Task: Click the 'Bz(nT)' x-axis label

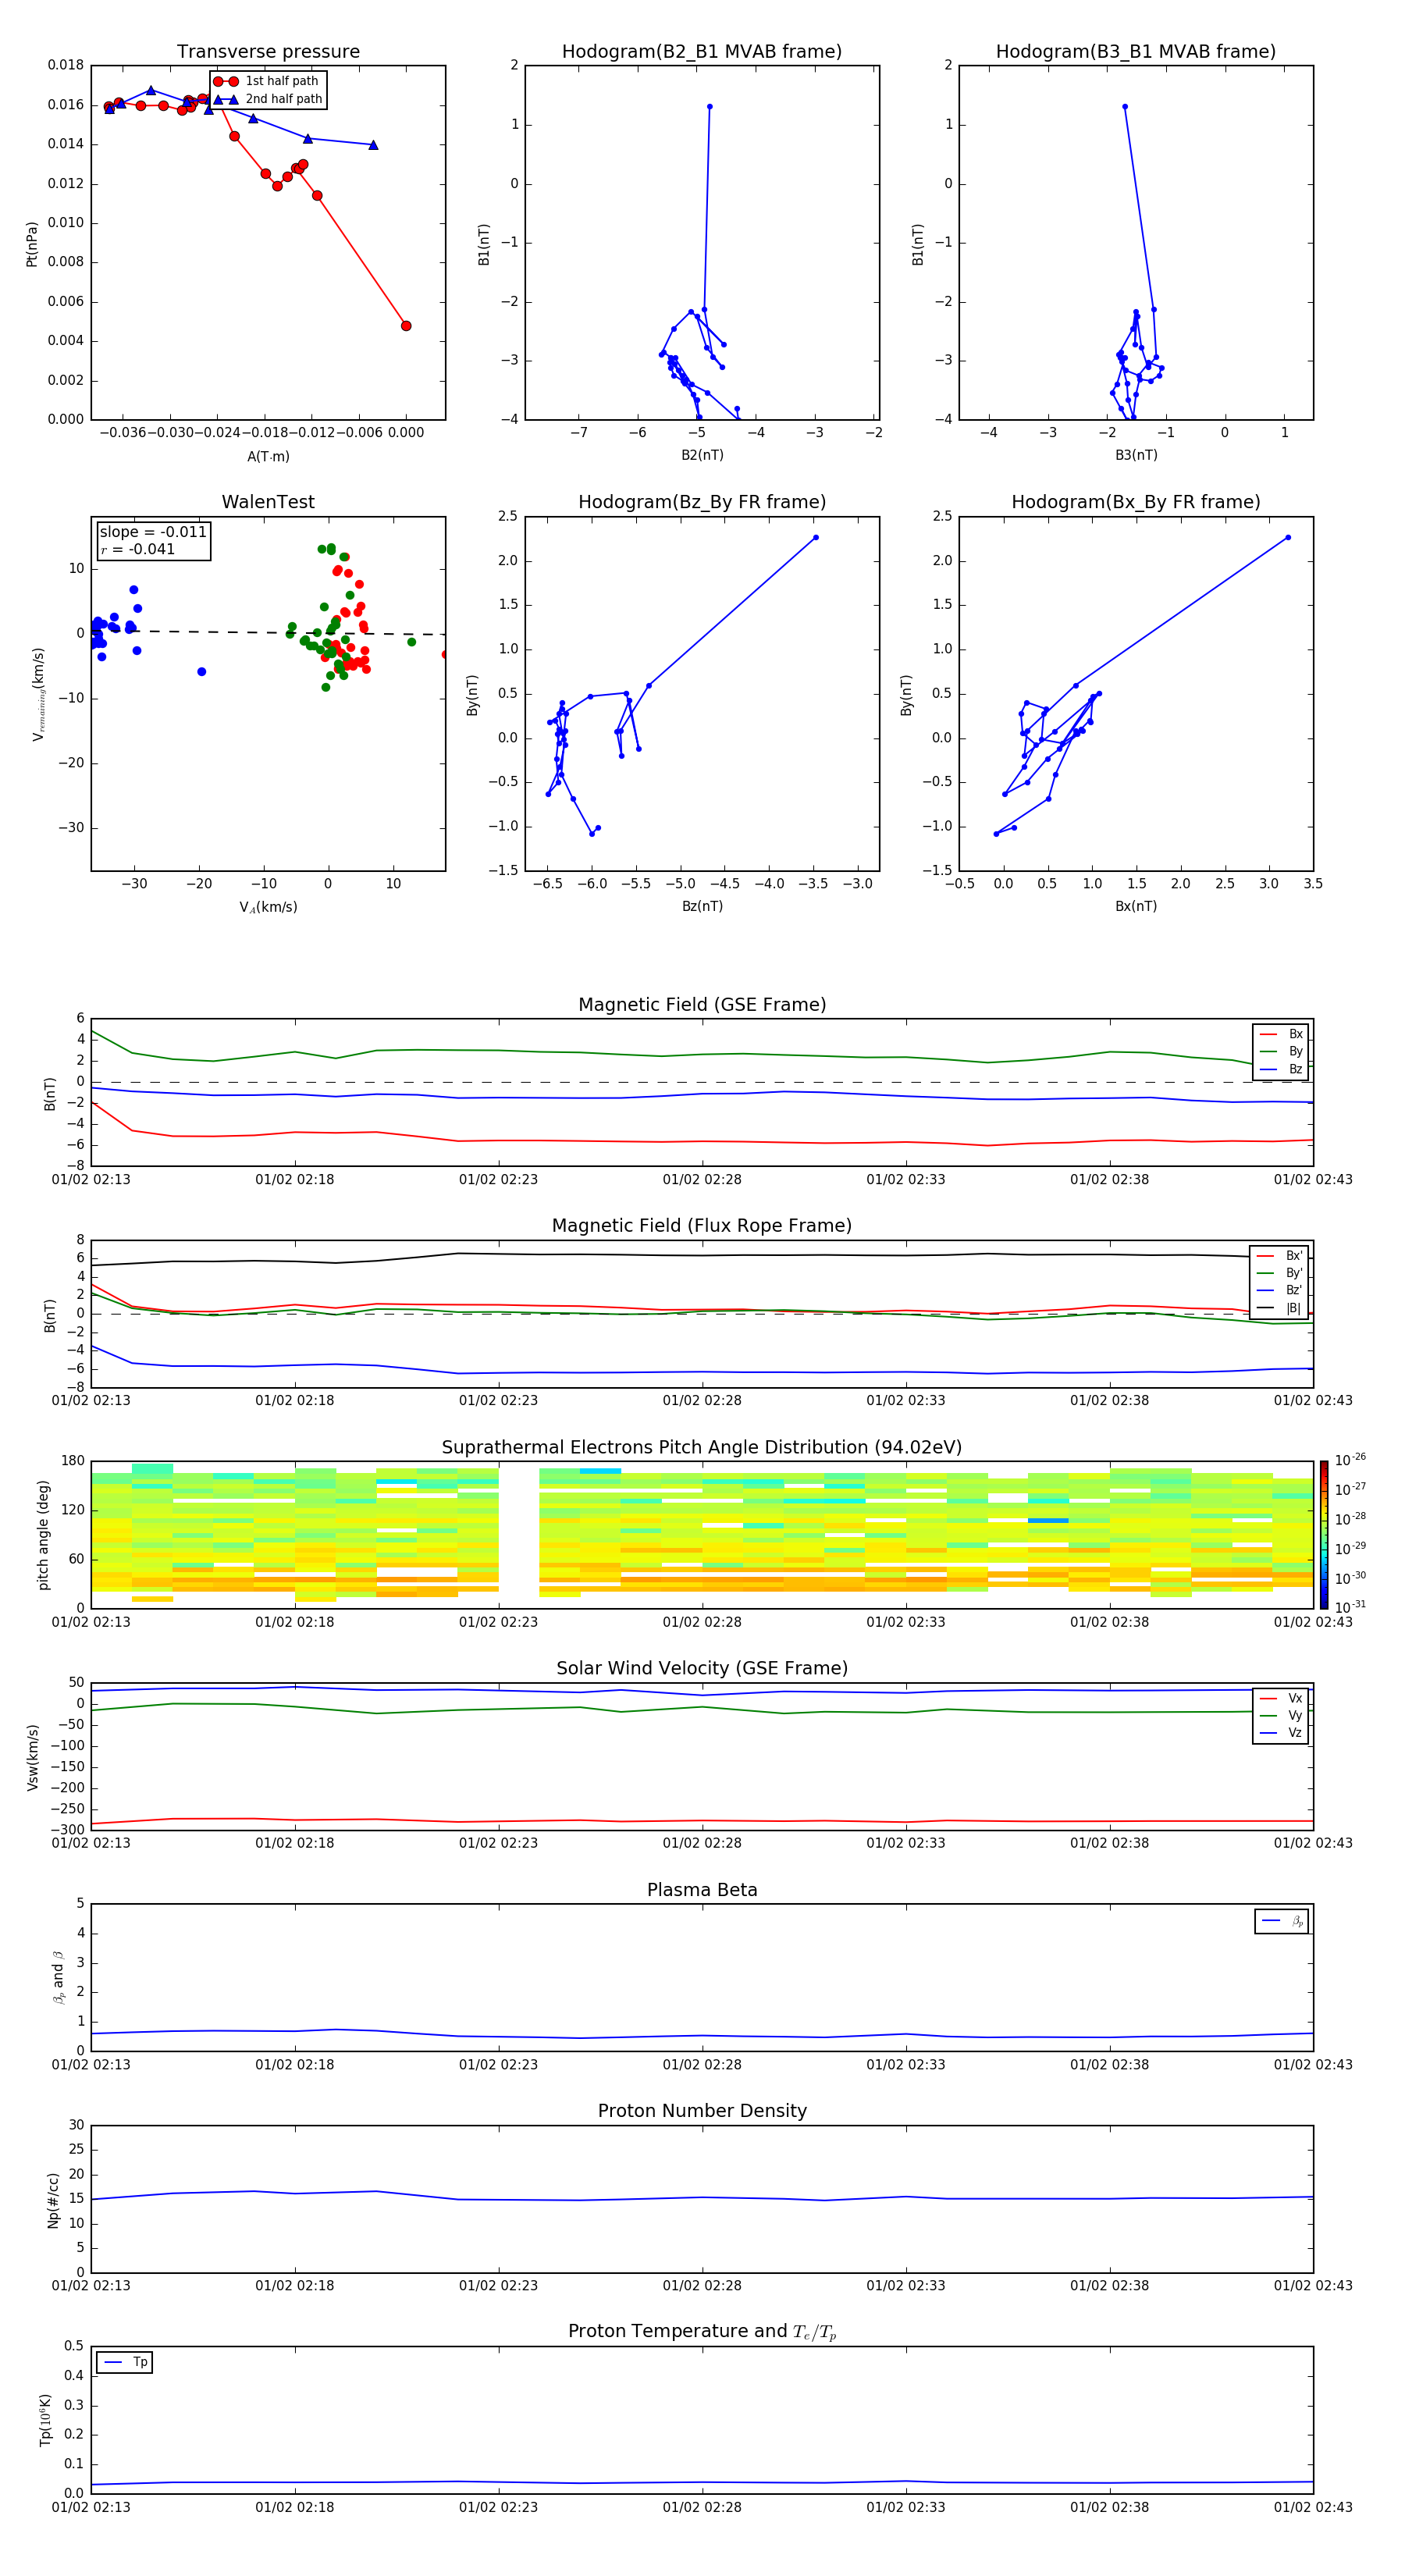Action: [x=702, y=906]
